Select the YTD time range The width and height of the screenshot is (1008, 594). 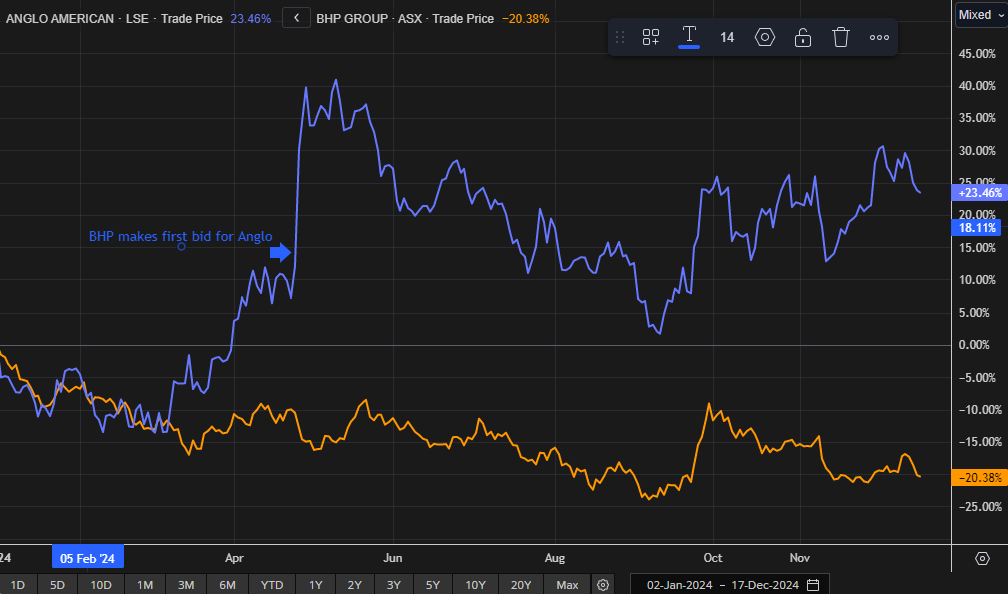coord(271,584)
